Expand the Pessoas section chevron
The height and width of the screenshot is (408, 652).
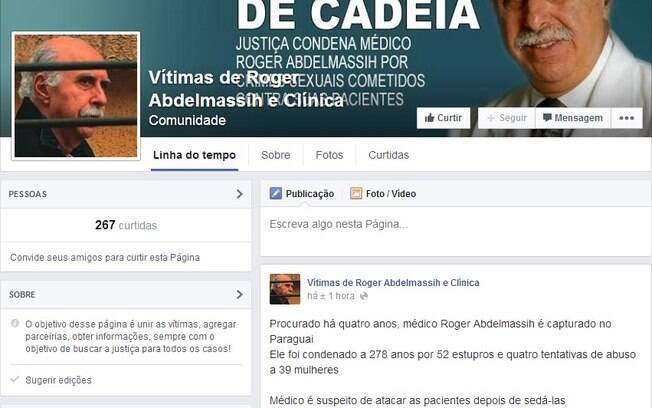point(239,194)
